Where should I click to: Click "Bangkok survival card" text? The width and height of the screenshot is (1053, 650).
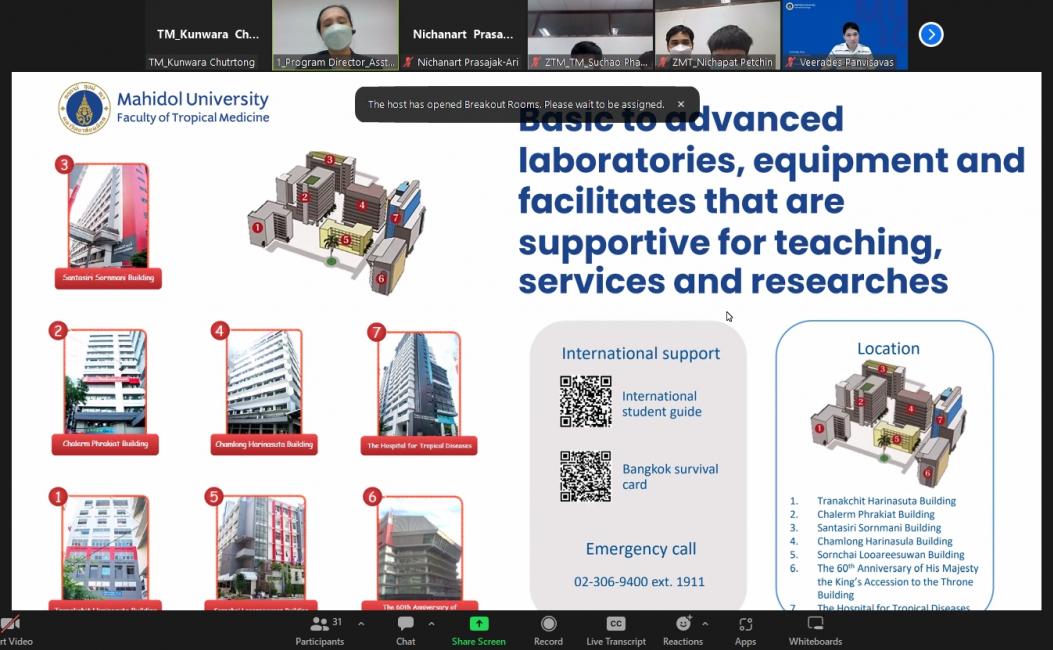point(670,477)
